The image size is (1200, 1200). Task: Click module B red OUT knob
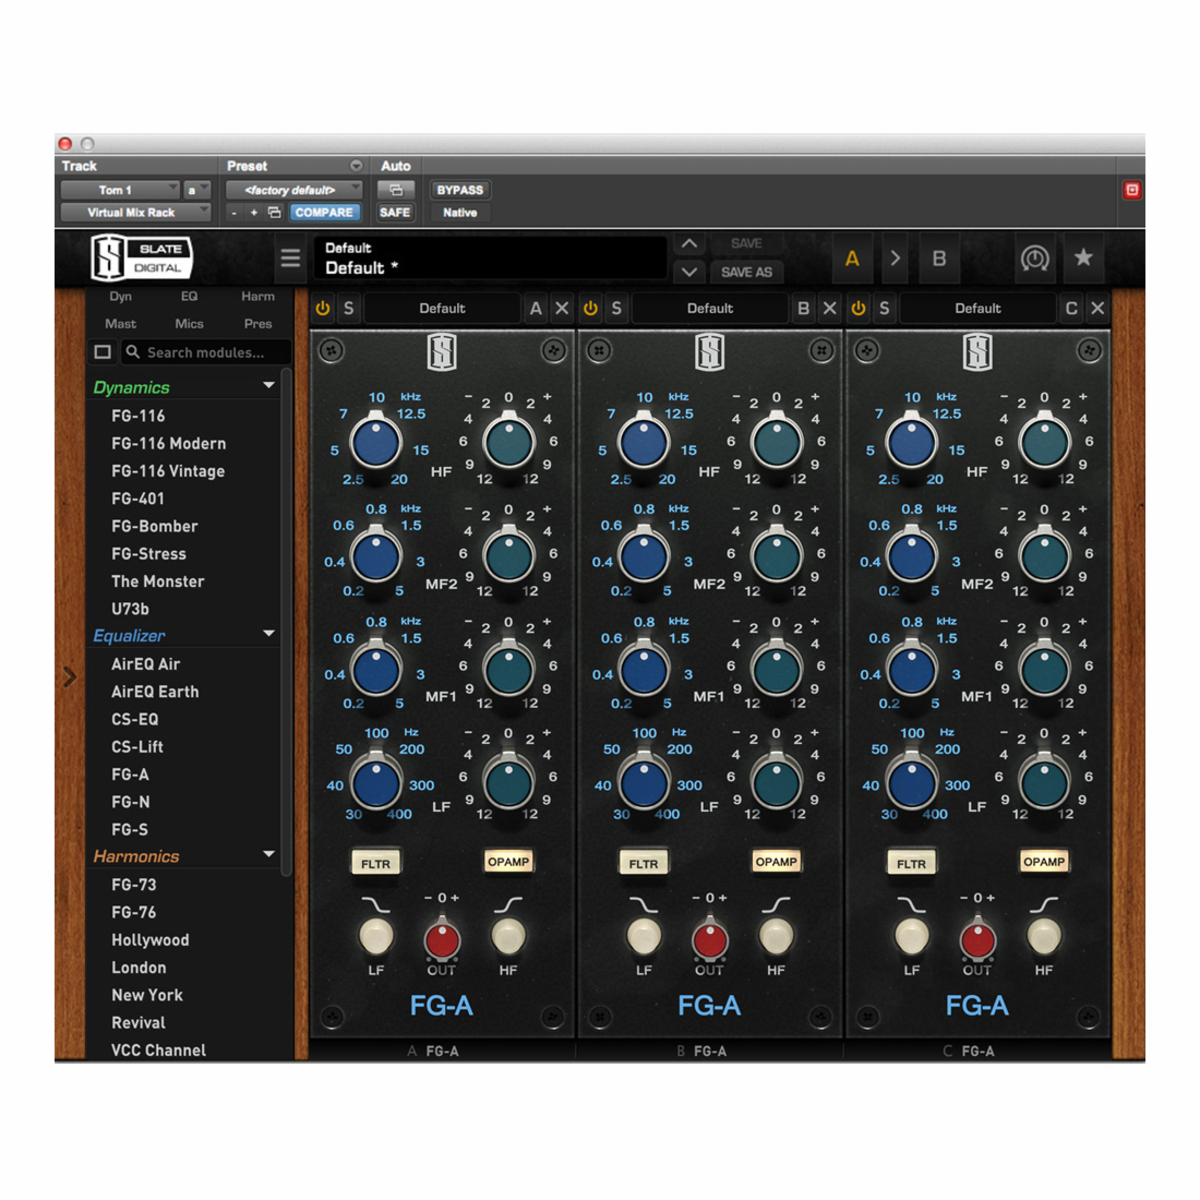coord(710,940)
